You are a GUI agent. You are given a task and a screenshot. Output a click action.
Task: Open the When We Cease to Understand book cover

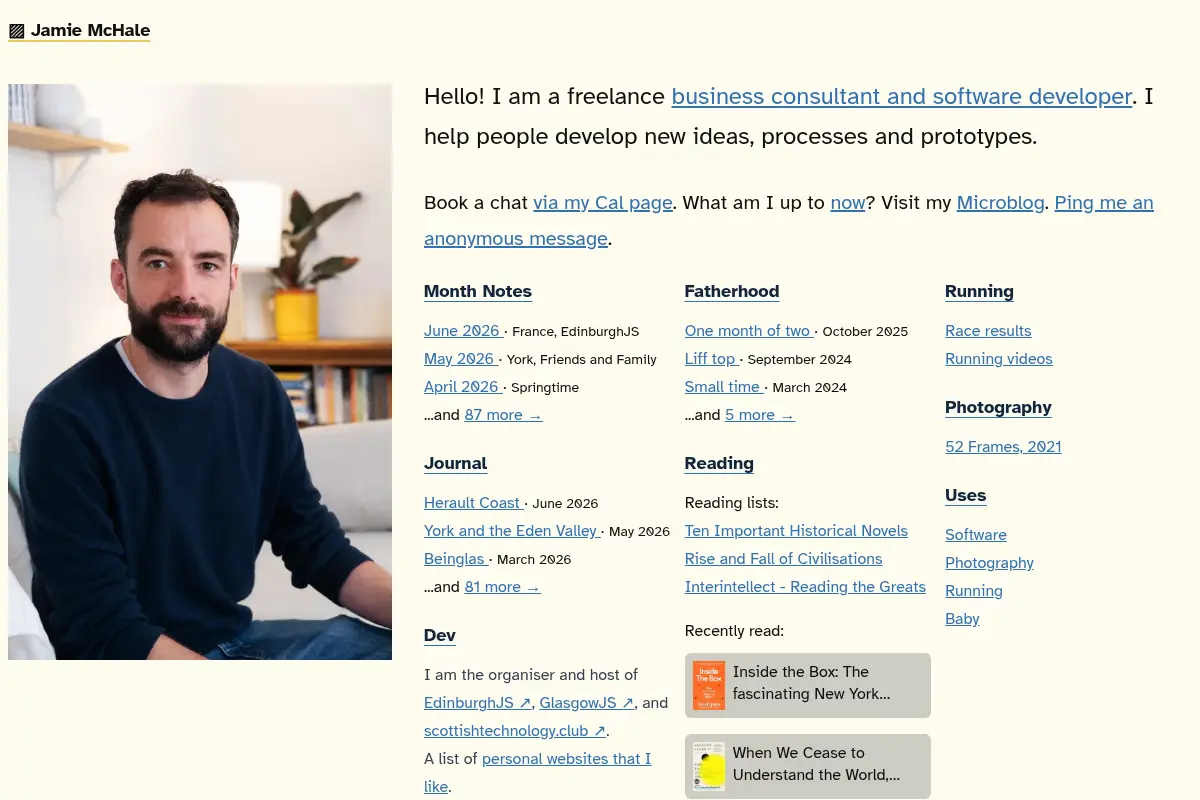click(709, 766)
